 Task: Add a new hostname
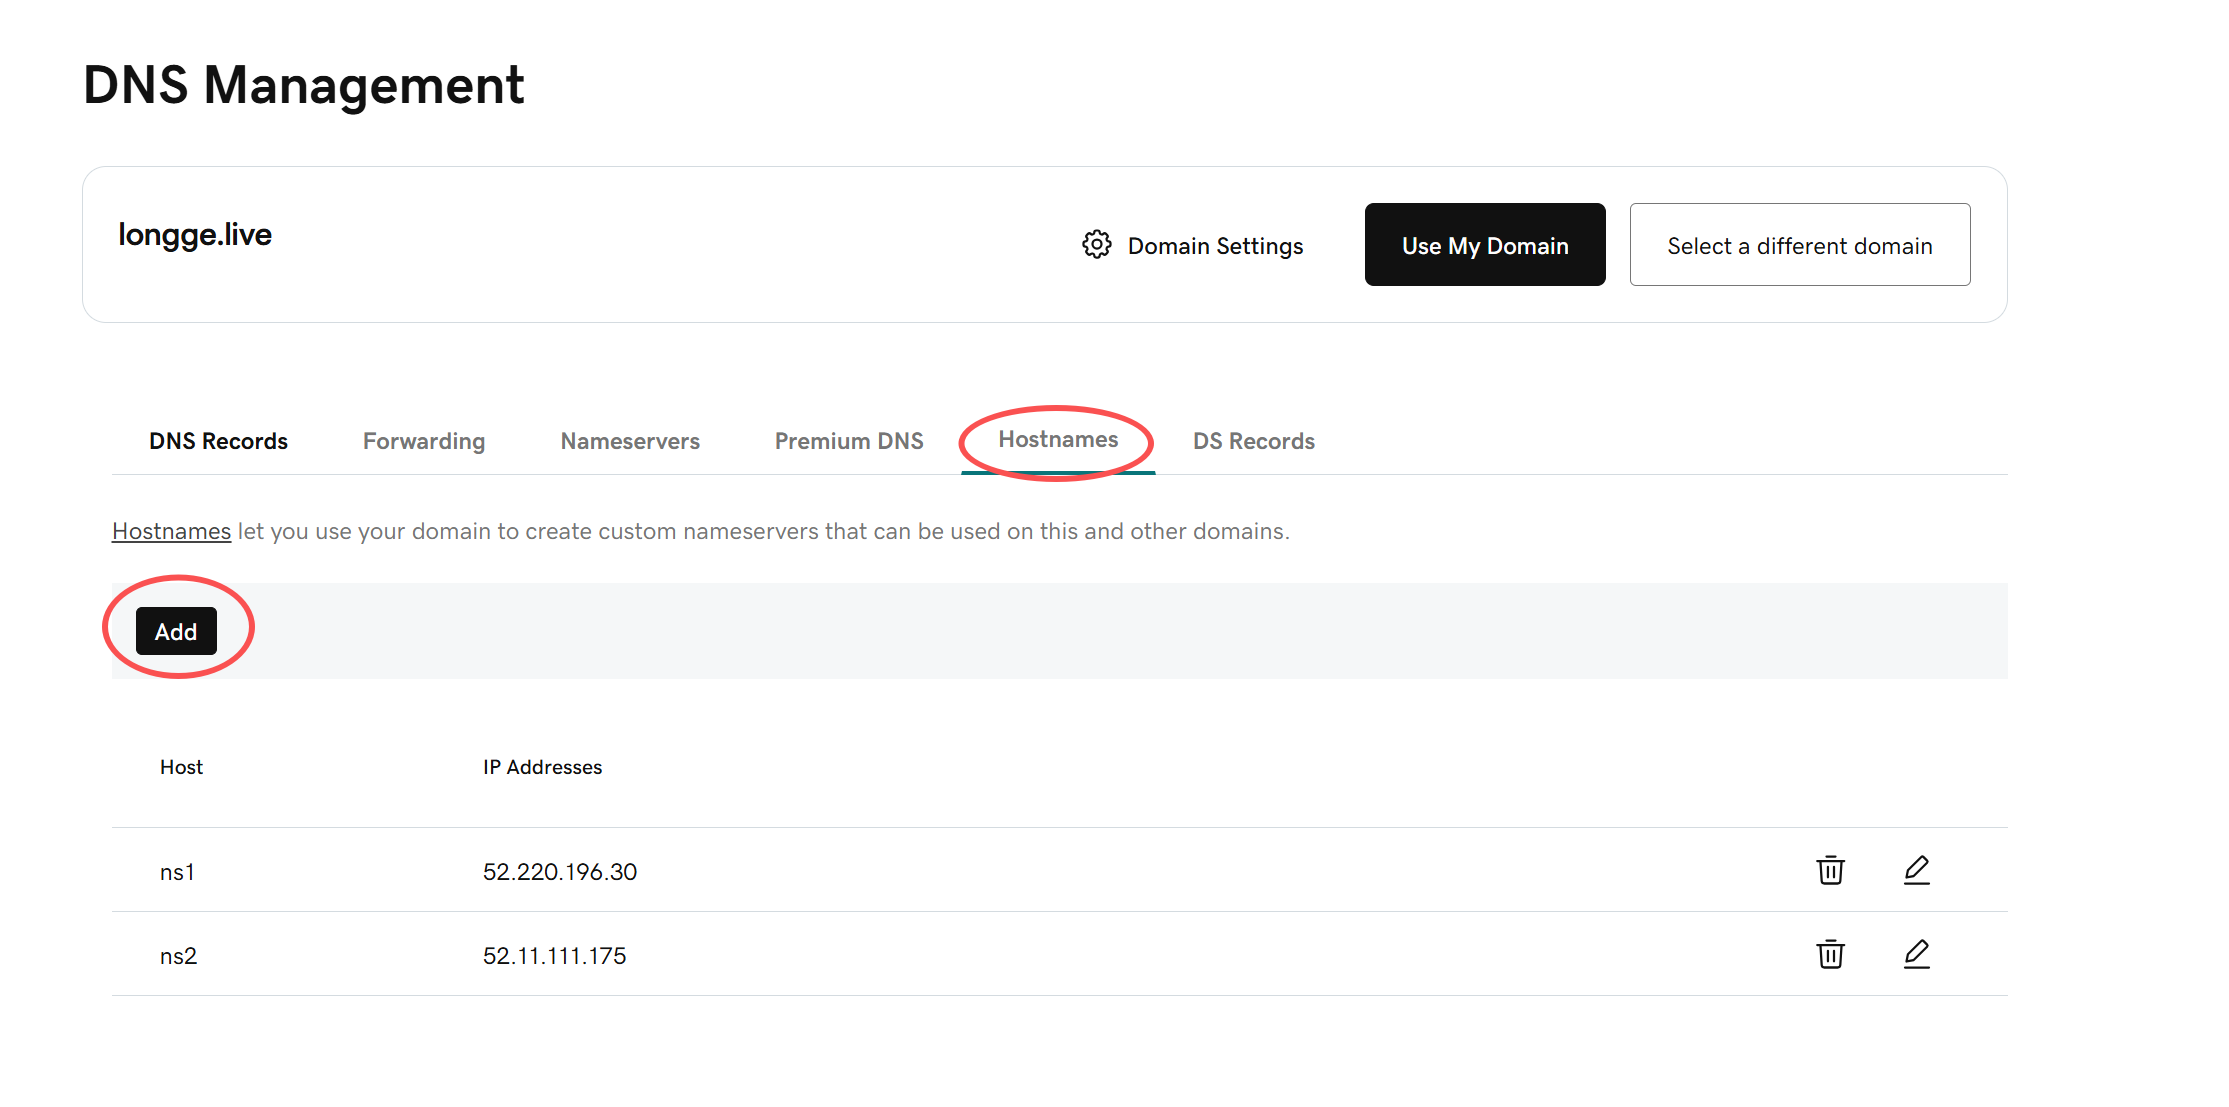[176, 631]
